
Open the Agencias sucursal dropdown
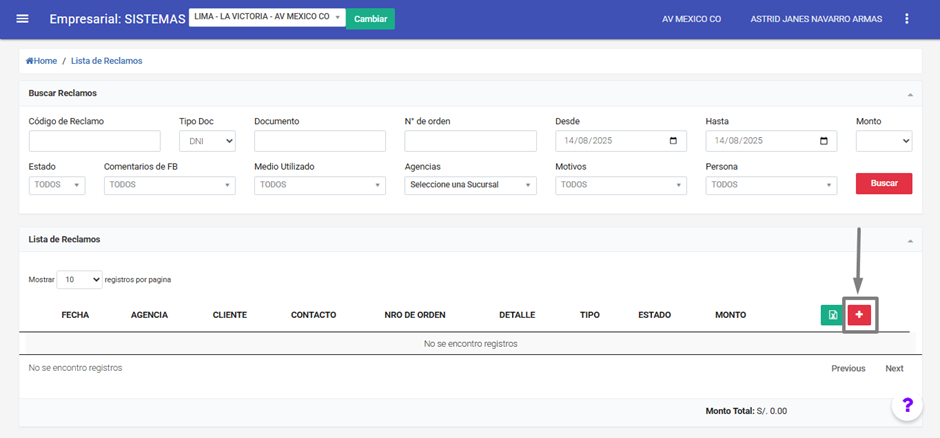(x=470, y=185)
